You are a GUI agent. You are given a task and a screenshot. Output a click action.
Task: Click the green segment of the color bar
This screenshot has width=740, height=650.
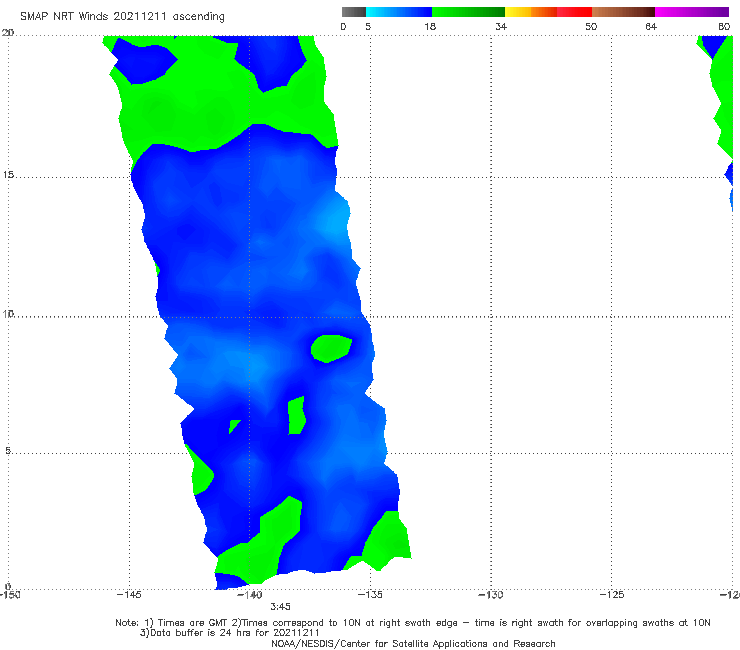(x=468, y=12)
